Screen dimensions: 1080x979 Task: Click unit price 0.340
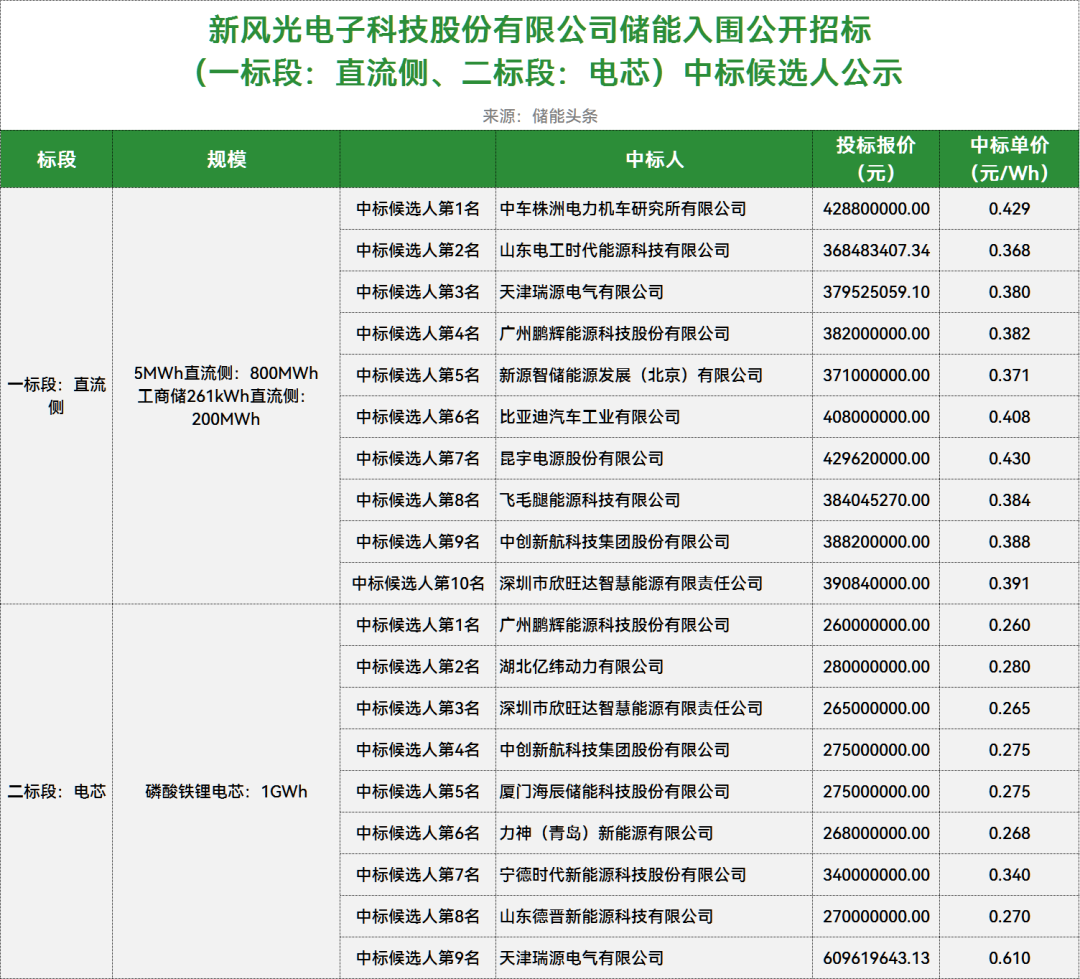(x=1009, y=874)
